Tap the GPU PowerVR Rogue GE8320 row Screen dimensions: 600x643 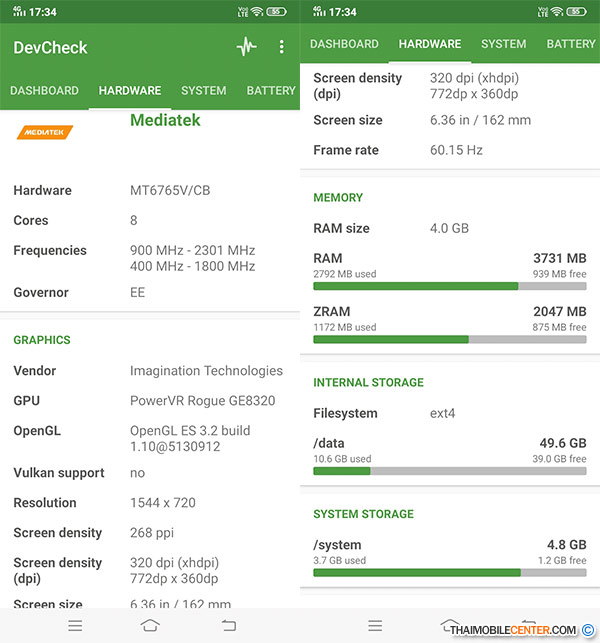tap(150, 401)
